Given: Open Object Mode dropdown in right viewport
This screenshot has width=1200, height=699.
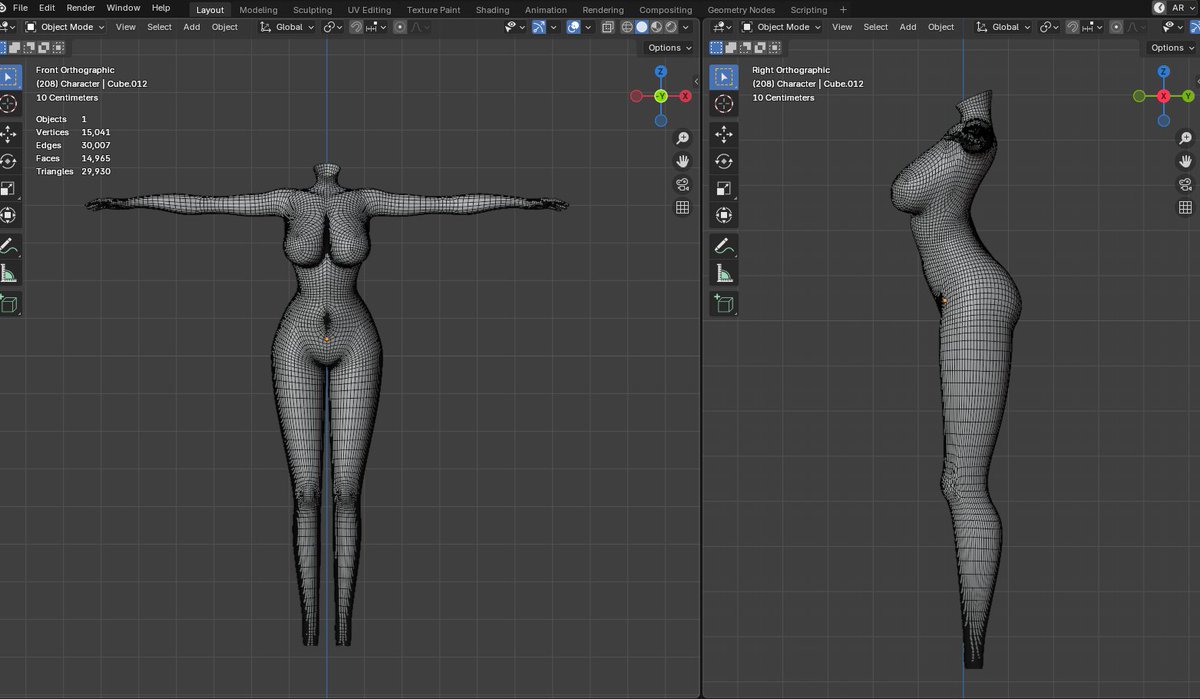Looking at the screenshot, I should tap(780, 27).
